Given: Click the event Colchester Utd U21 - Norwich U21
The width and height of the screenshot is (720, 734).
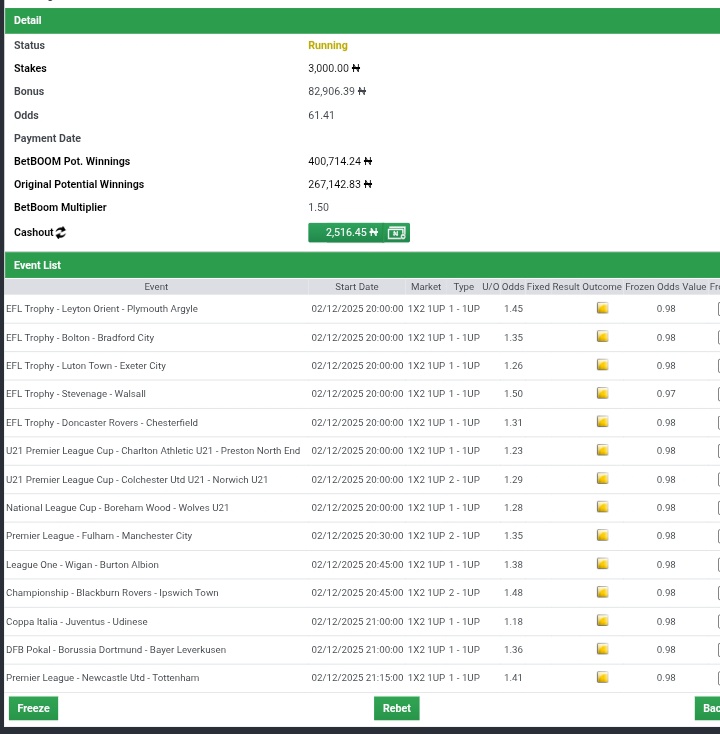Looking at the screenshot, I should [137, 480].
